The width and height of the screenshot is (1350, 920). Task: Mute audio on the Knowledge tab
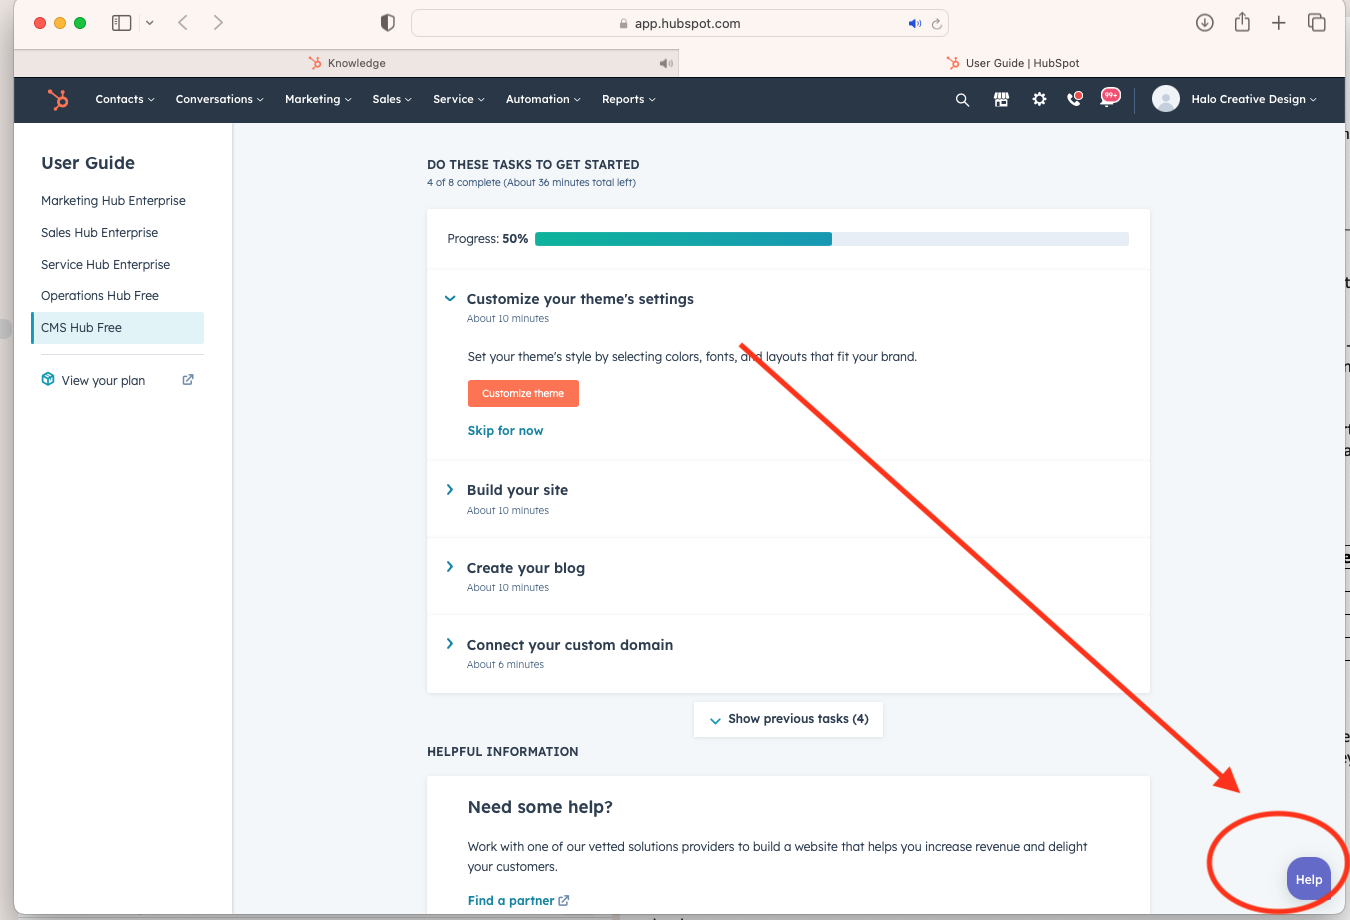666,63
